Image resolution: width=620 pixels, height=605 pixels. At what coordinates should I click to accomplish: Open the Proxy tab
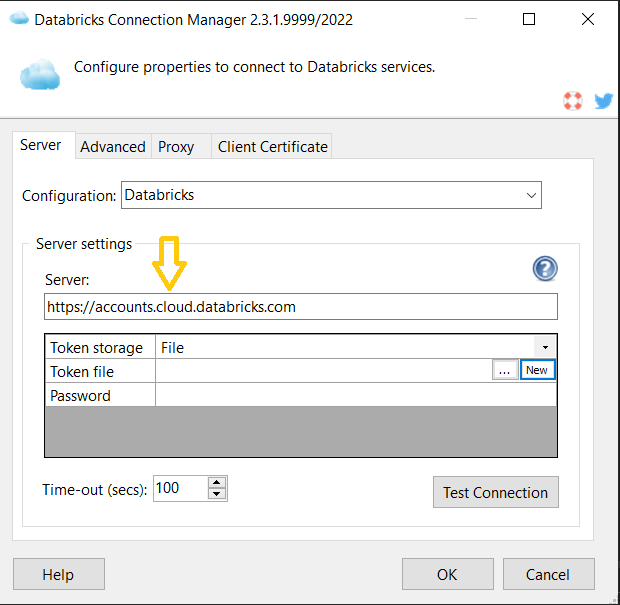coord(176,147)
